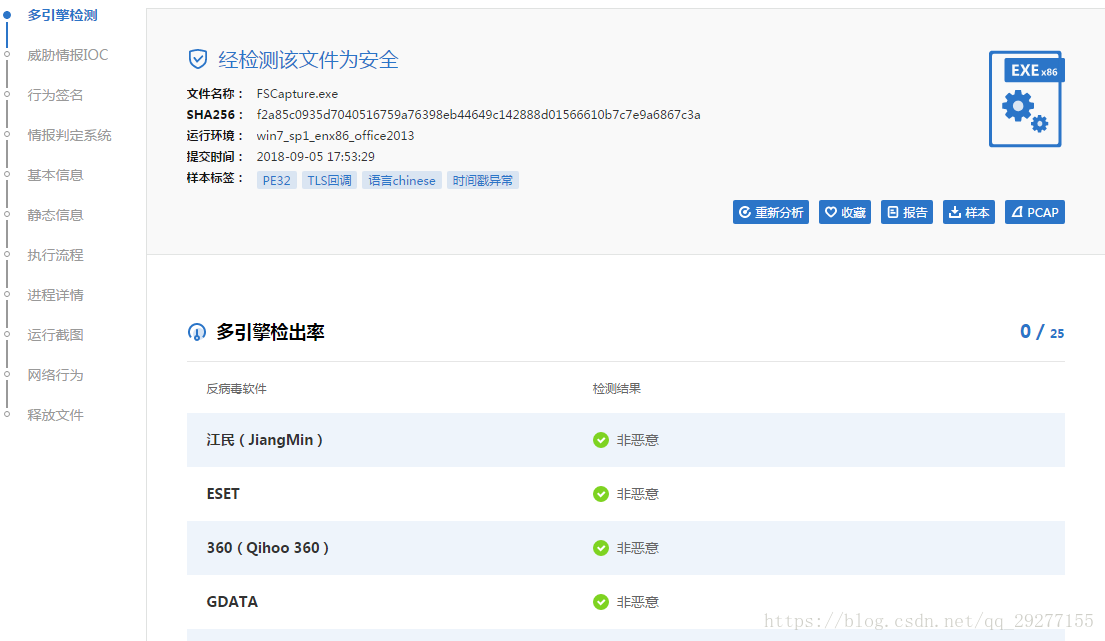Click ESET green check icon

(600, 494)
